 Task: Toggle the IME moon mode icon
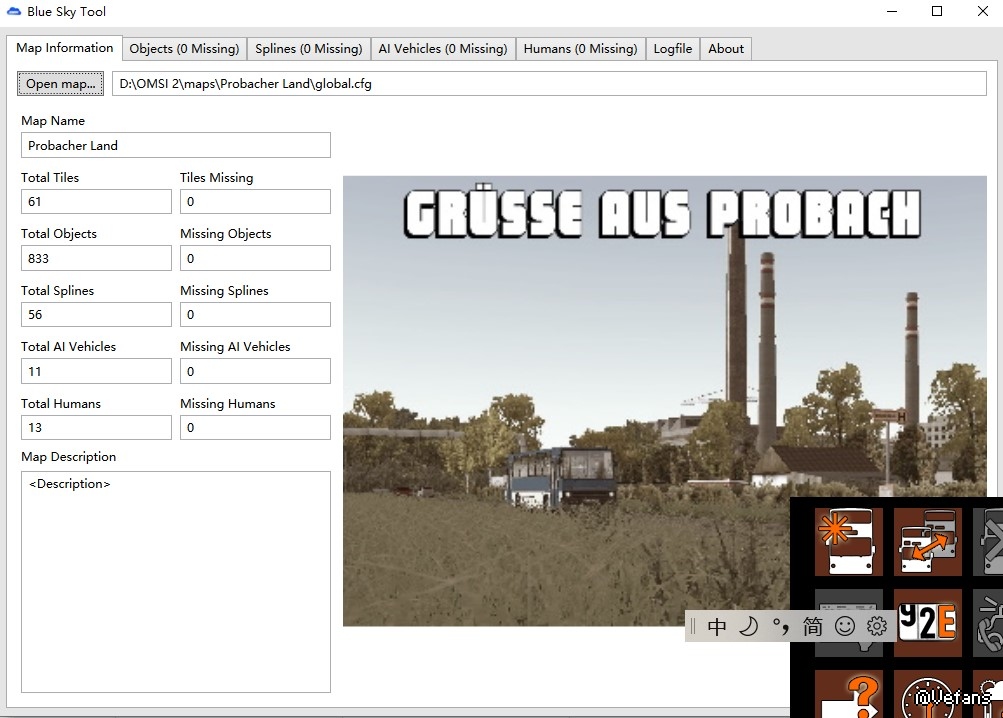(x=748, y=627)
